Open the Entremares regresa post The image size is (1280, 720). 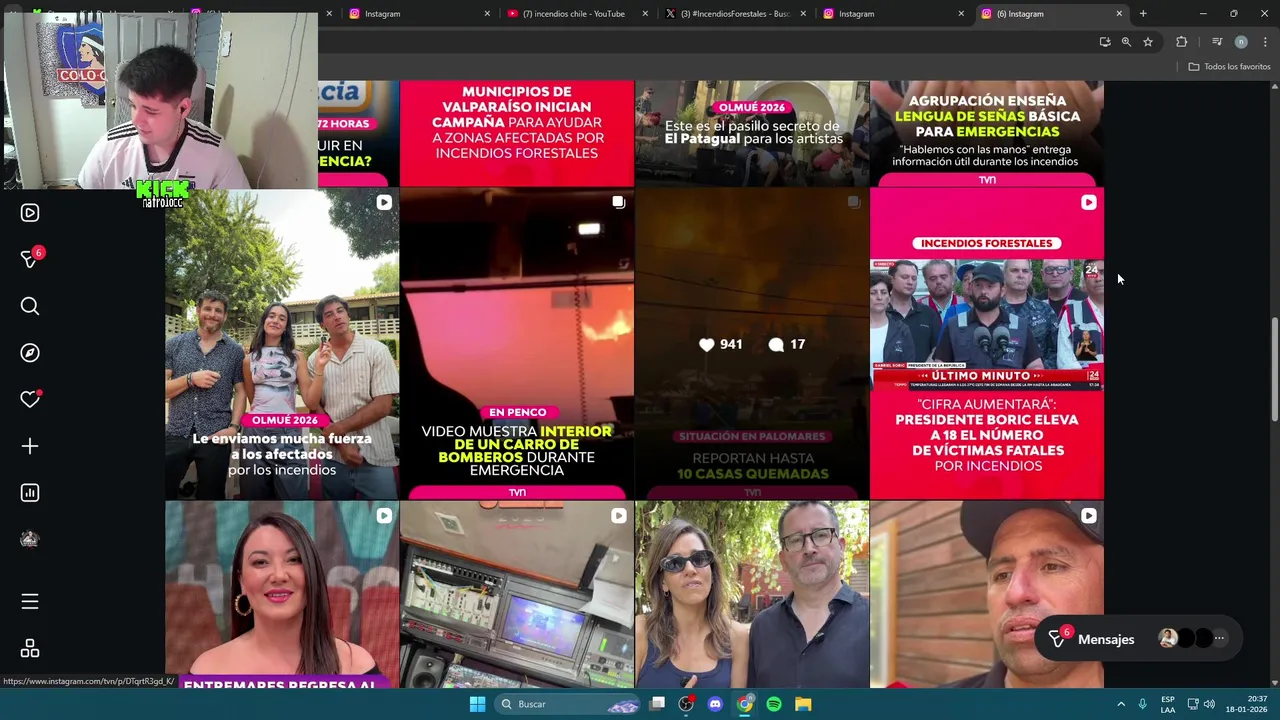coord(282,595)
